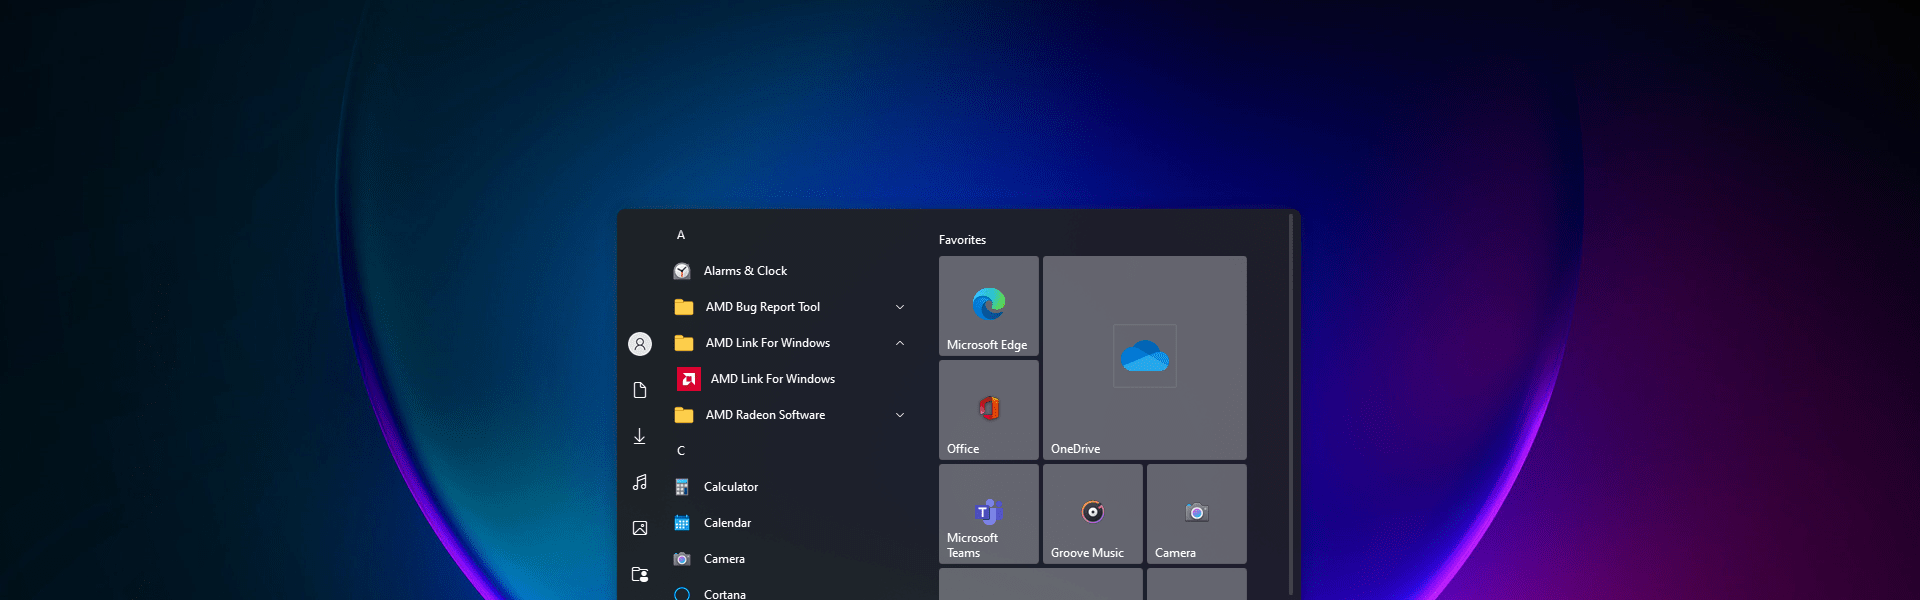Open File Explorer from the Start sidebar
The image size is (1920, 600).
pos(640,574)
